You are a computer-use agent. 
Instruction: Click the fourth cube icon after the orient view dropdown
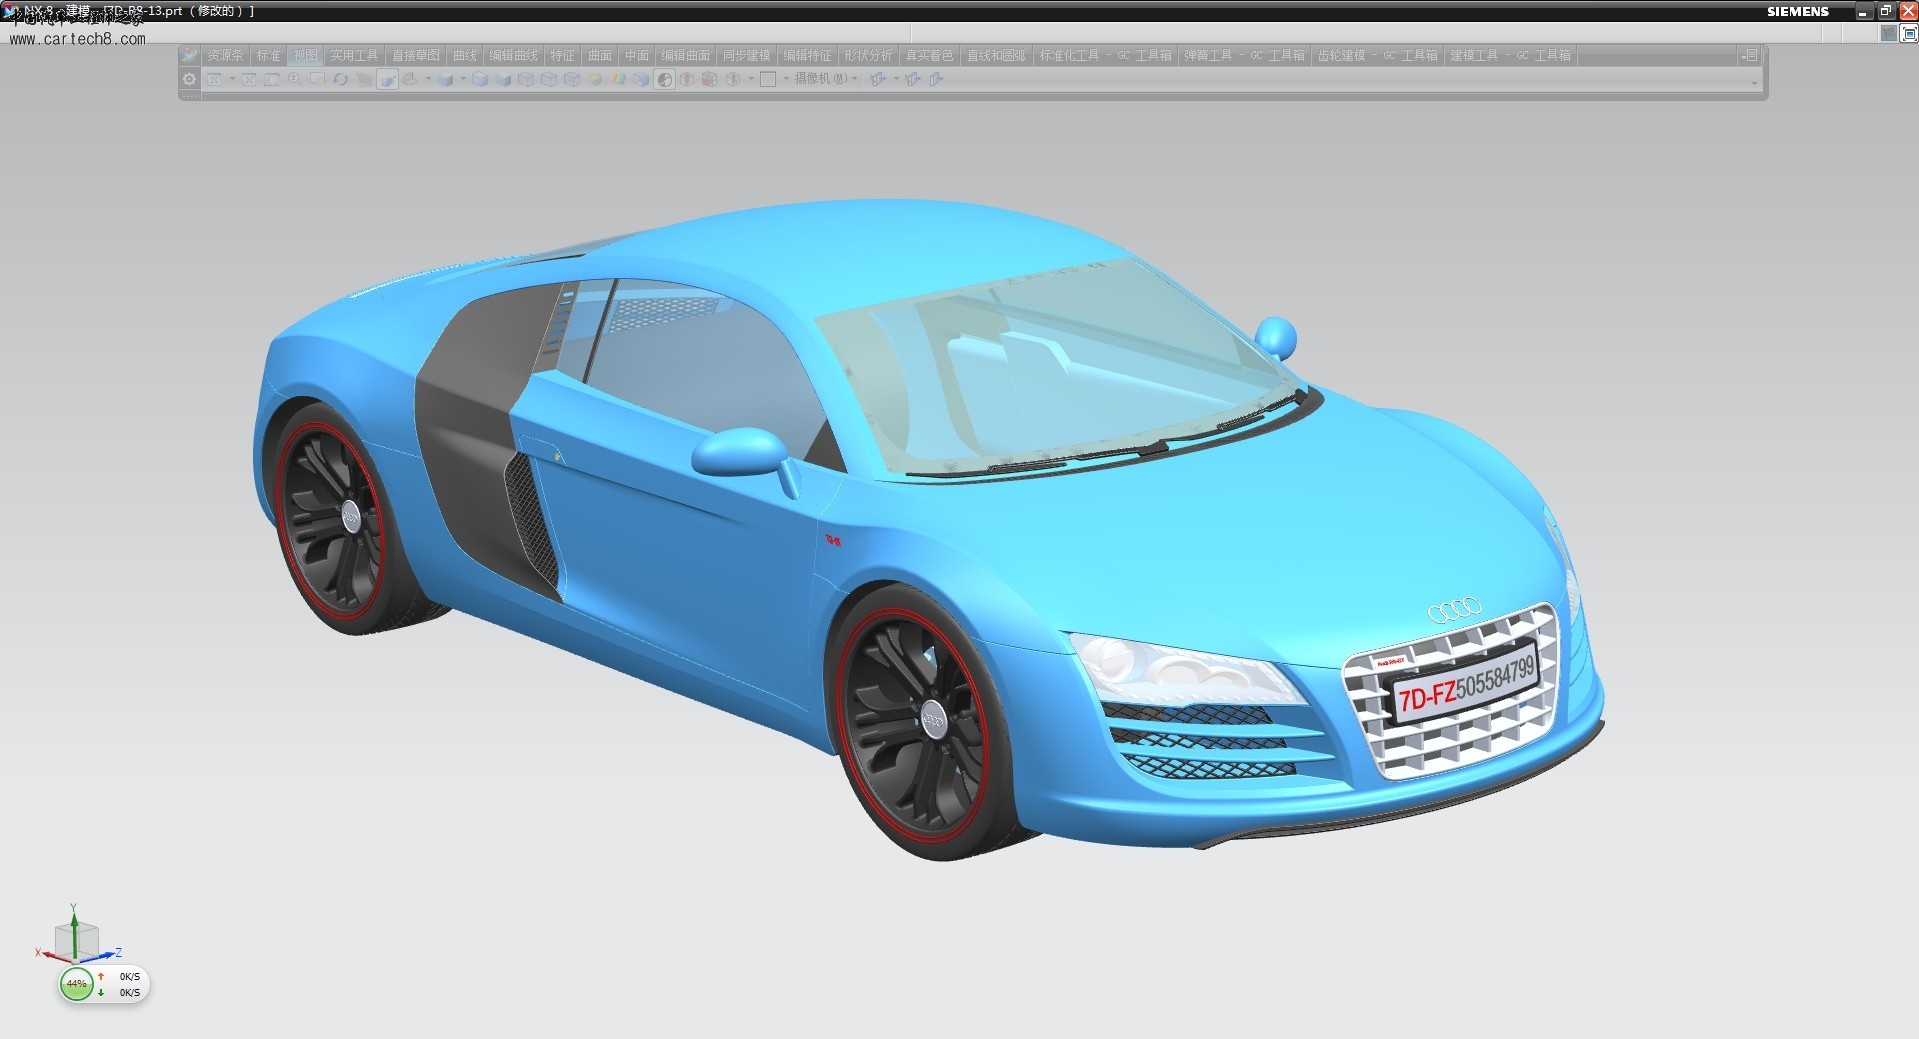[549, 79]
